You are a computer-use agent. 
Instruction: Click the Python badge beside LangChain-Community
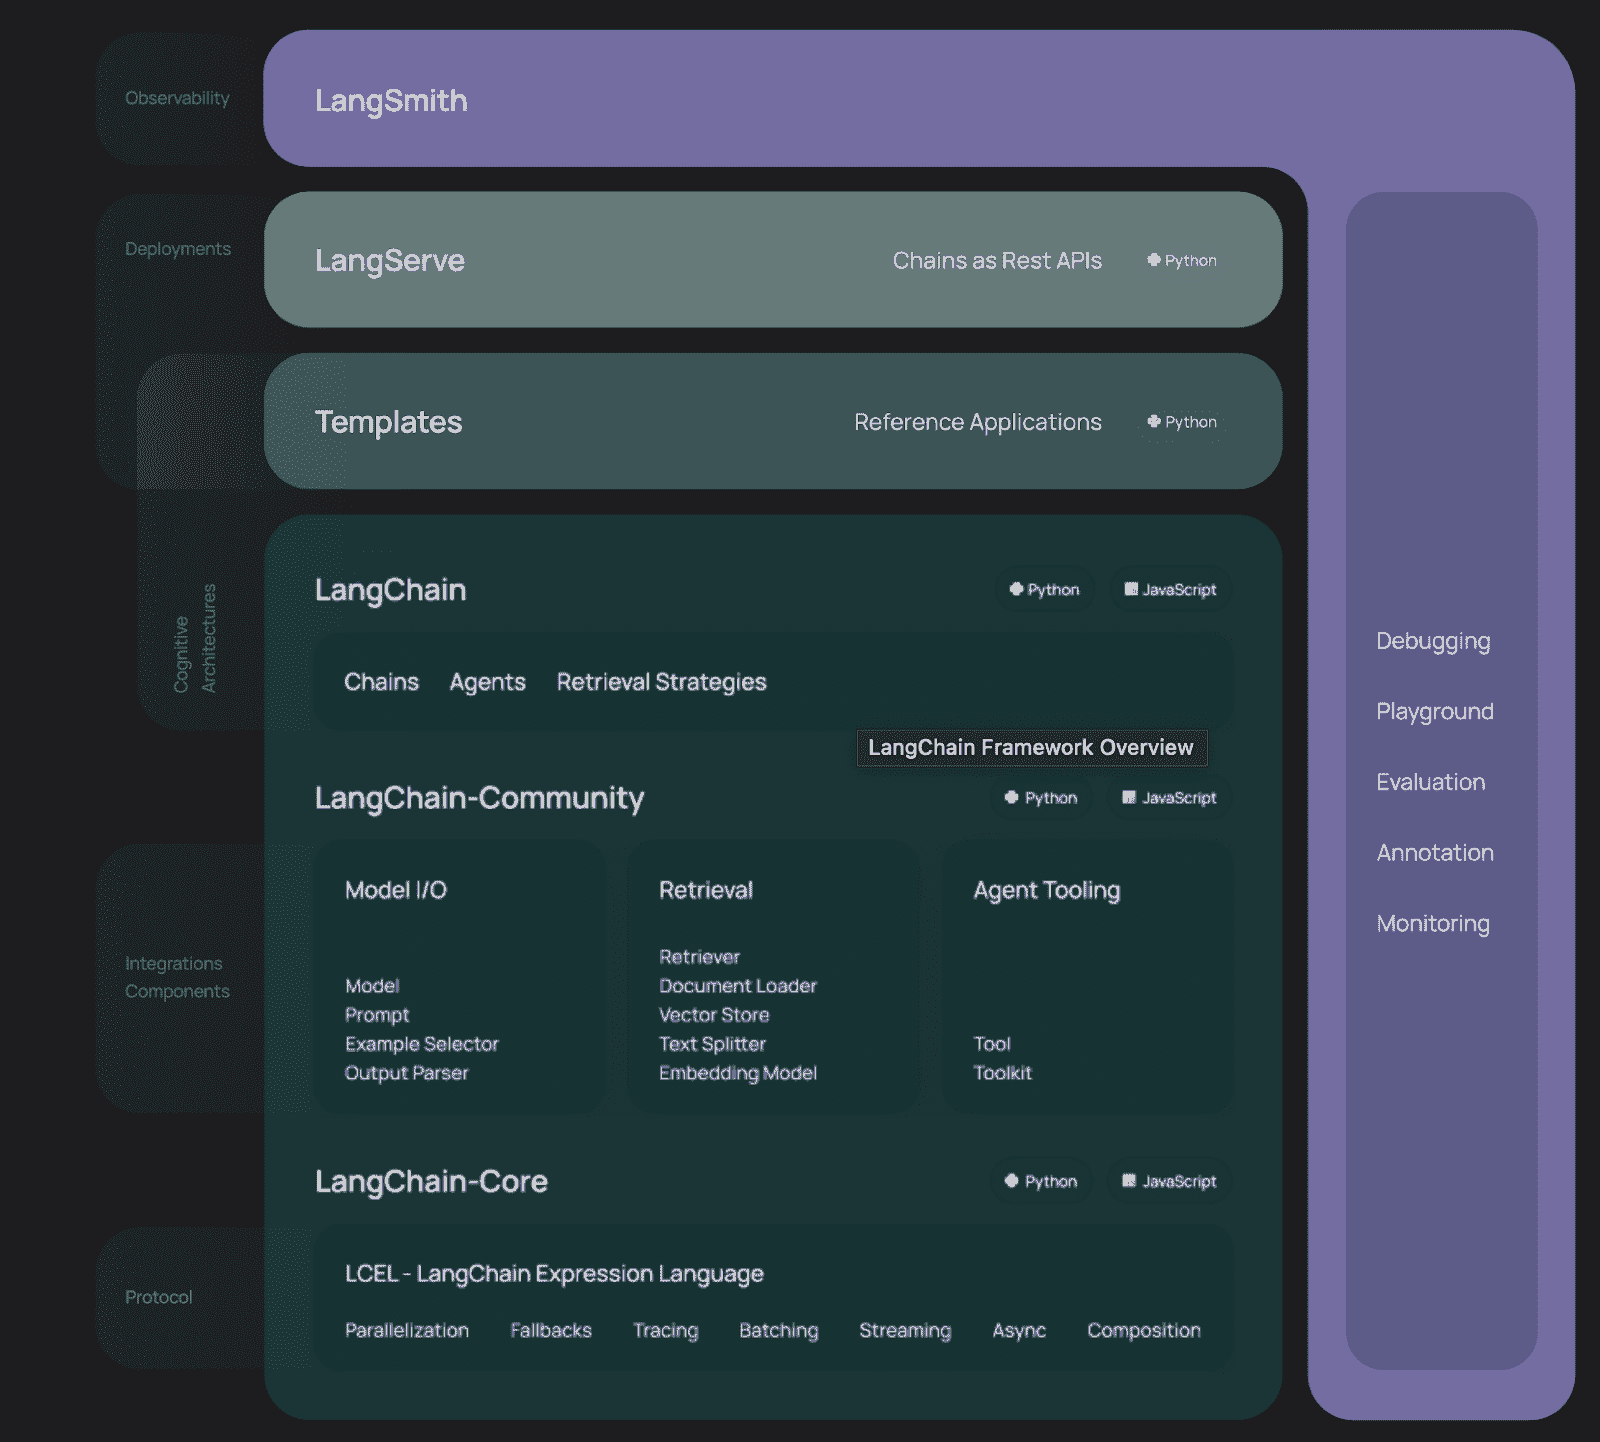pos(1041,798)
